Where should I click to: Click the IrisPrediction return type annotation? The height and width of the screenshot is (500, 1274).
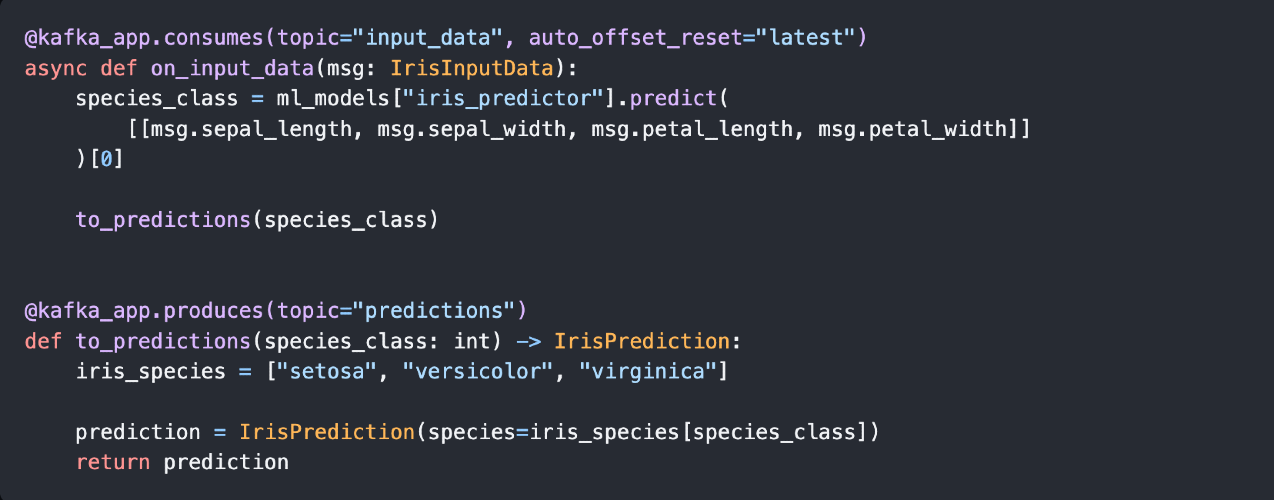tap(640, 340)
